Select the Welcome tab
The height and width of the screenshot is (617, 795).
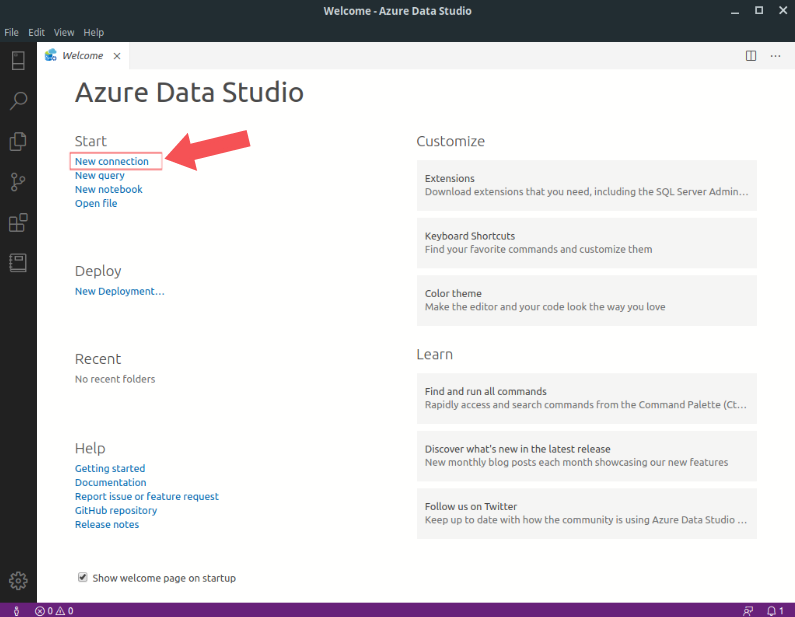[83, 56]
